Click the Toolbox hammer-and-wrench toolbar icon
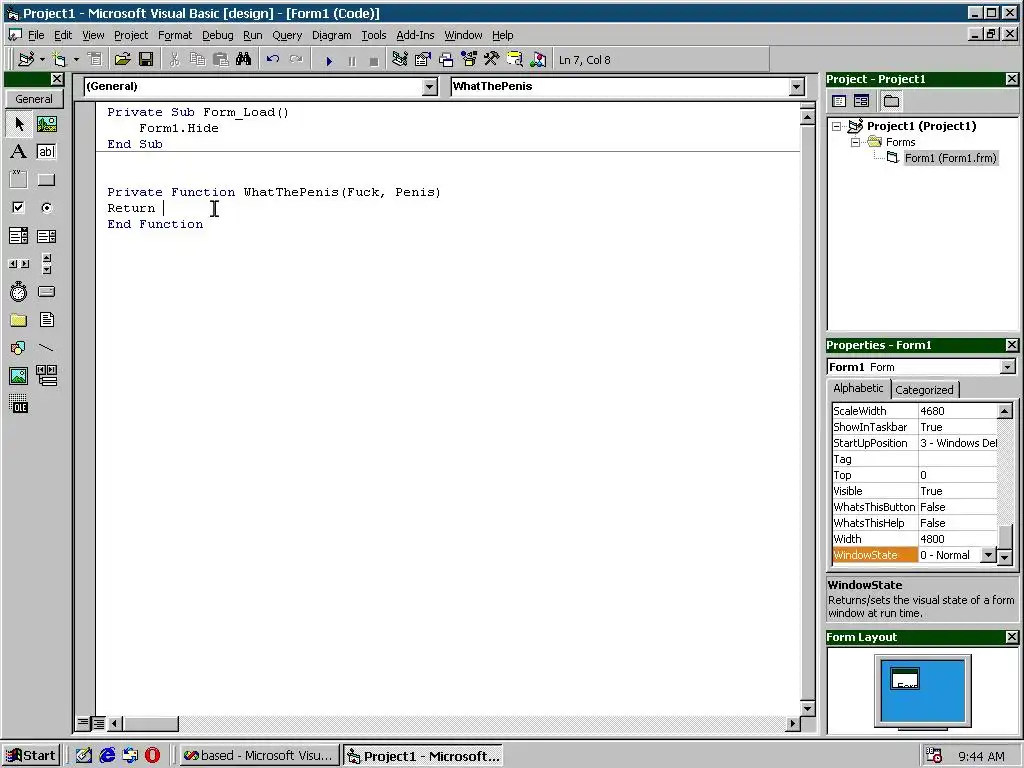1024x768 pixels. 492,60
